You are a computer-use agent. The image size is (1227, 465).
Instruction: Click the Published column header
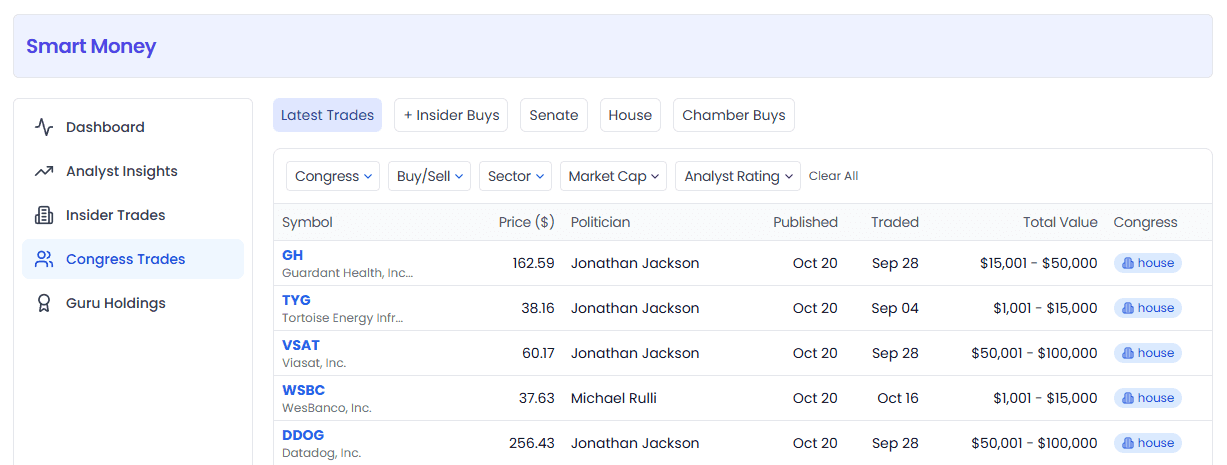coord(805,222)
